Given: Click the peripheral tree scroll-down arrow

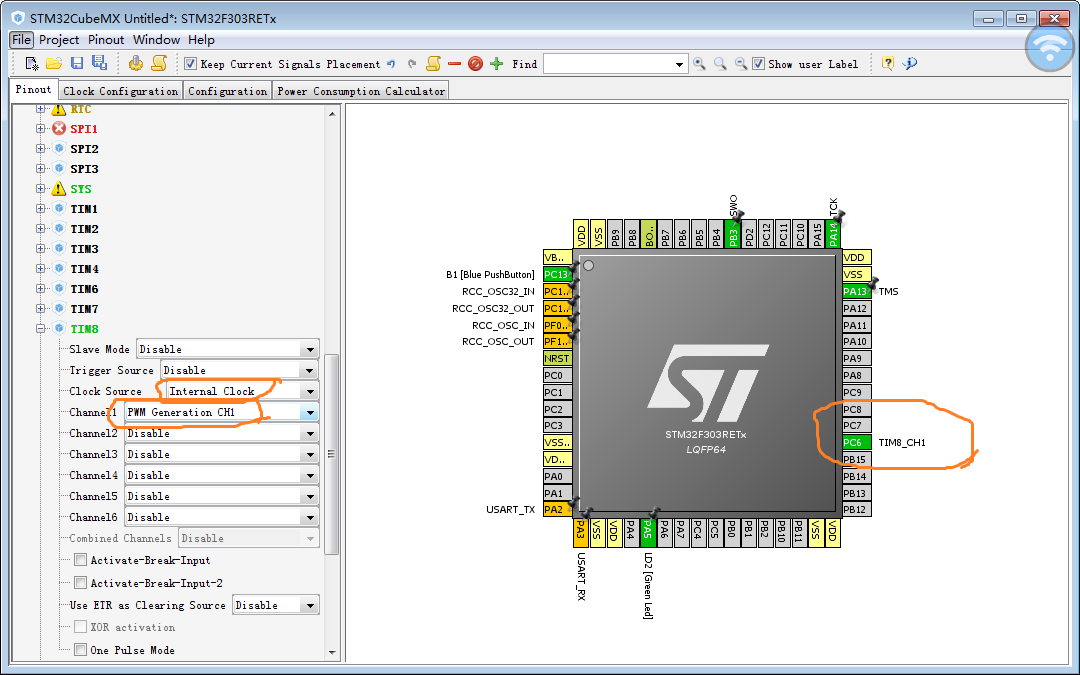Looking at the screenshot, I should pyautogui.click(x=332, y=652).
